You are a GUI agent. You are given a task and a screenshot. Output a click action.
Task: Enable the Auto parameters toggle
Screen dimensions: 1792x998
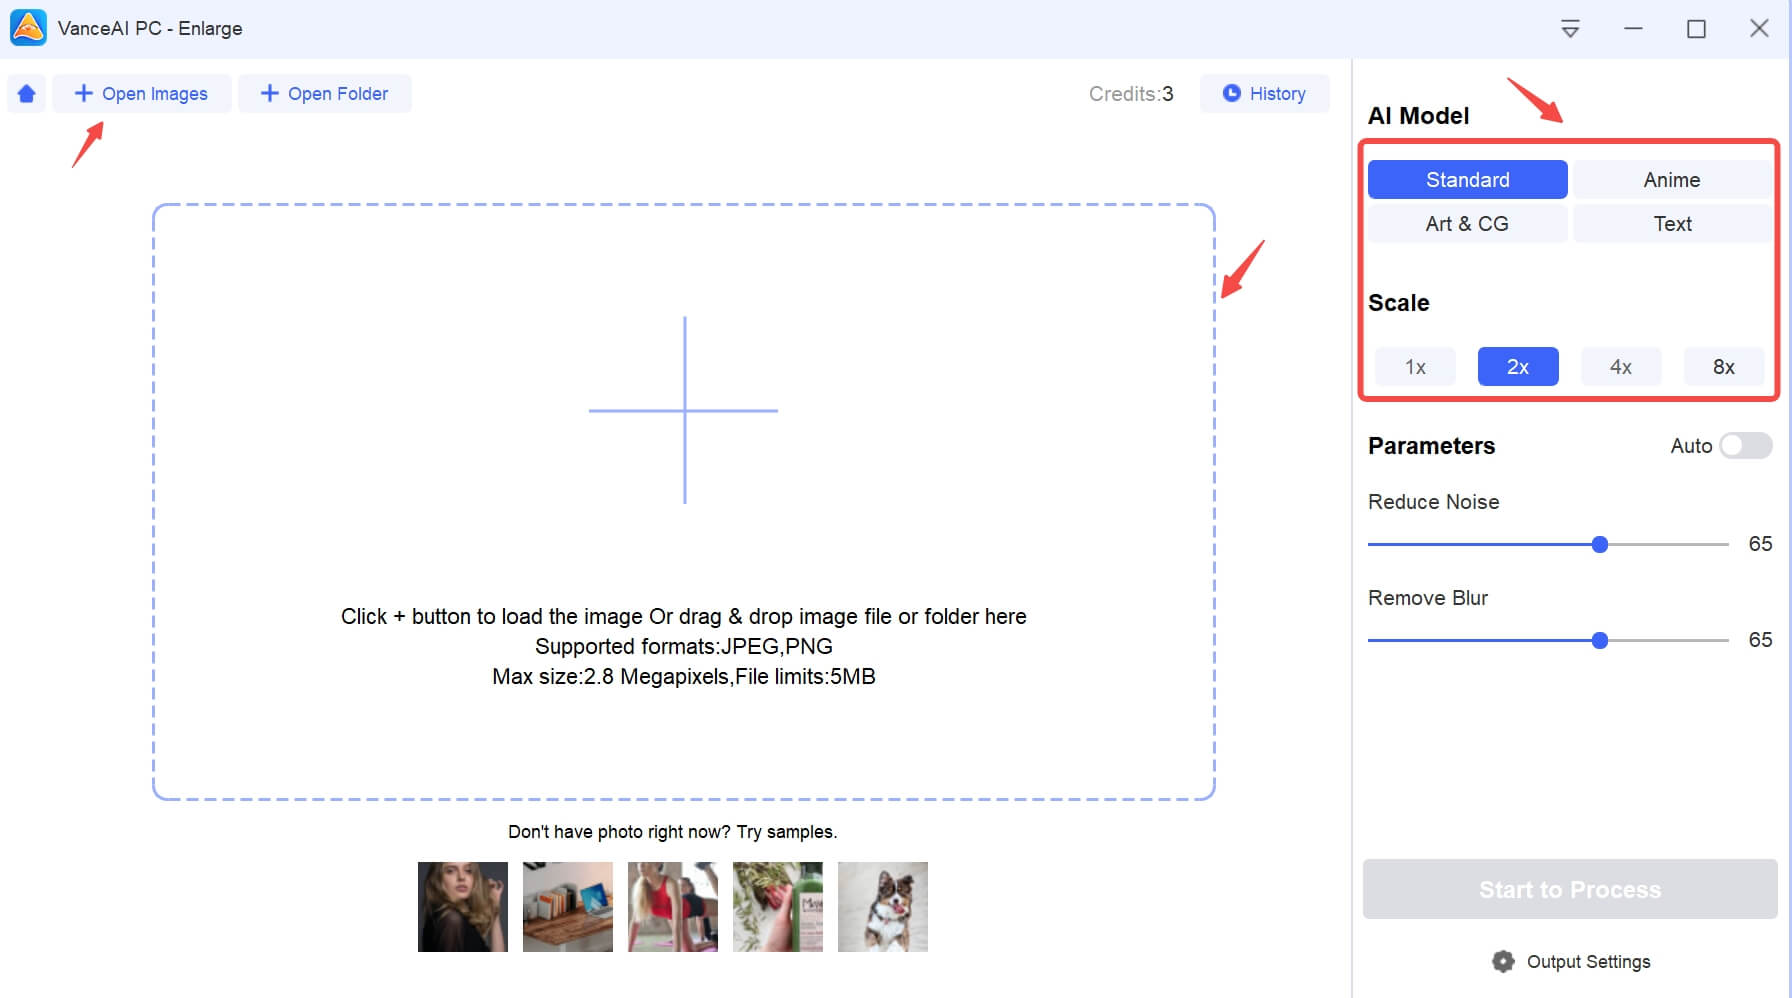(1744, 446)
